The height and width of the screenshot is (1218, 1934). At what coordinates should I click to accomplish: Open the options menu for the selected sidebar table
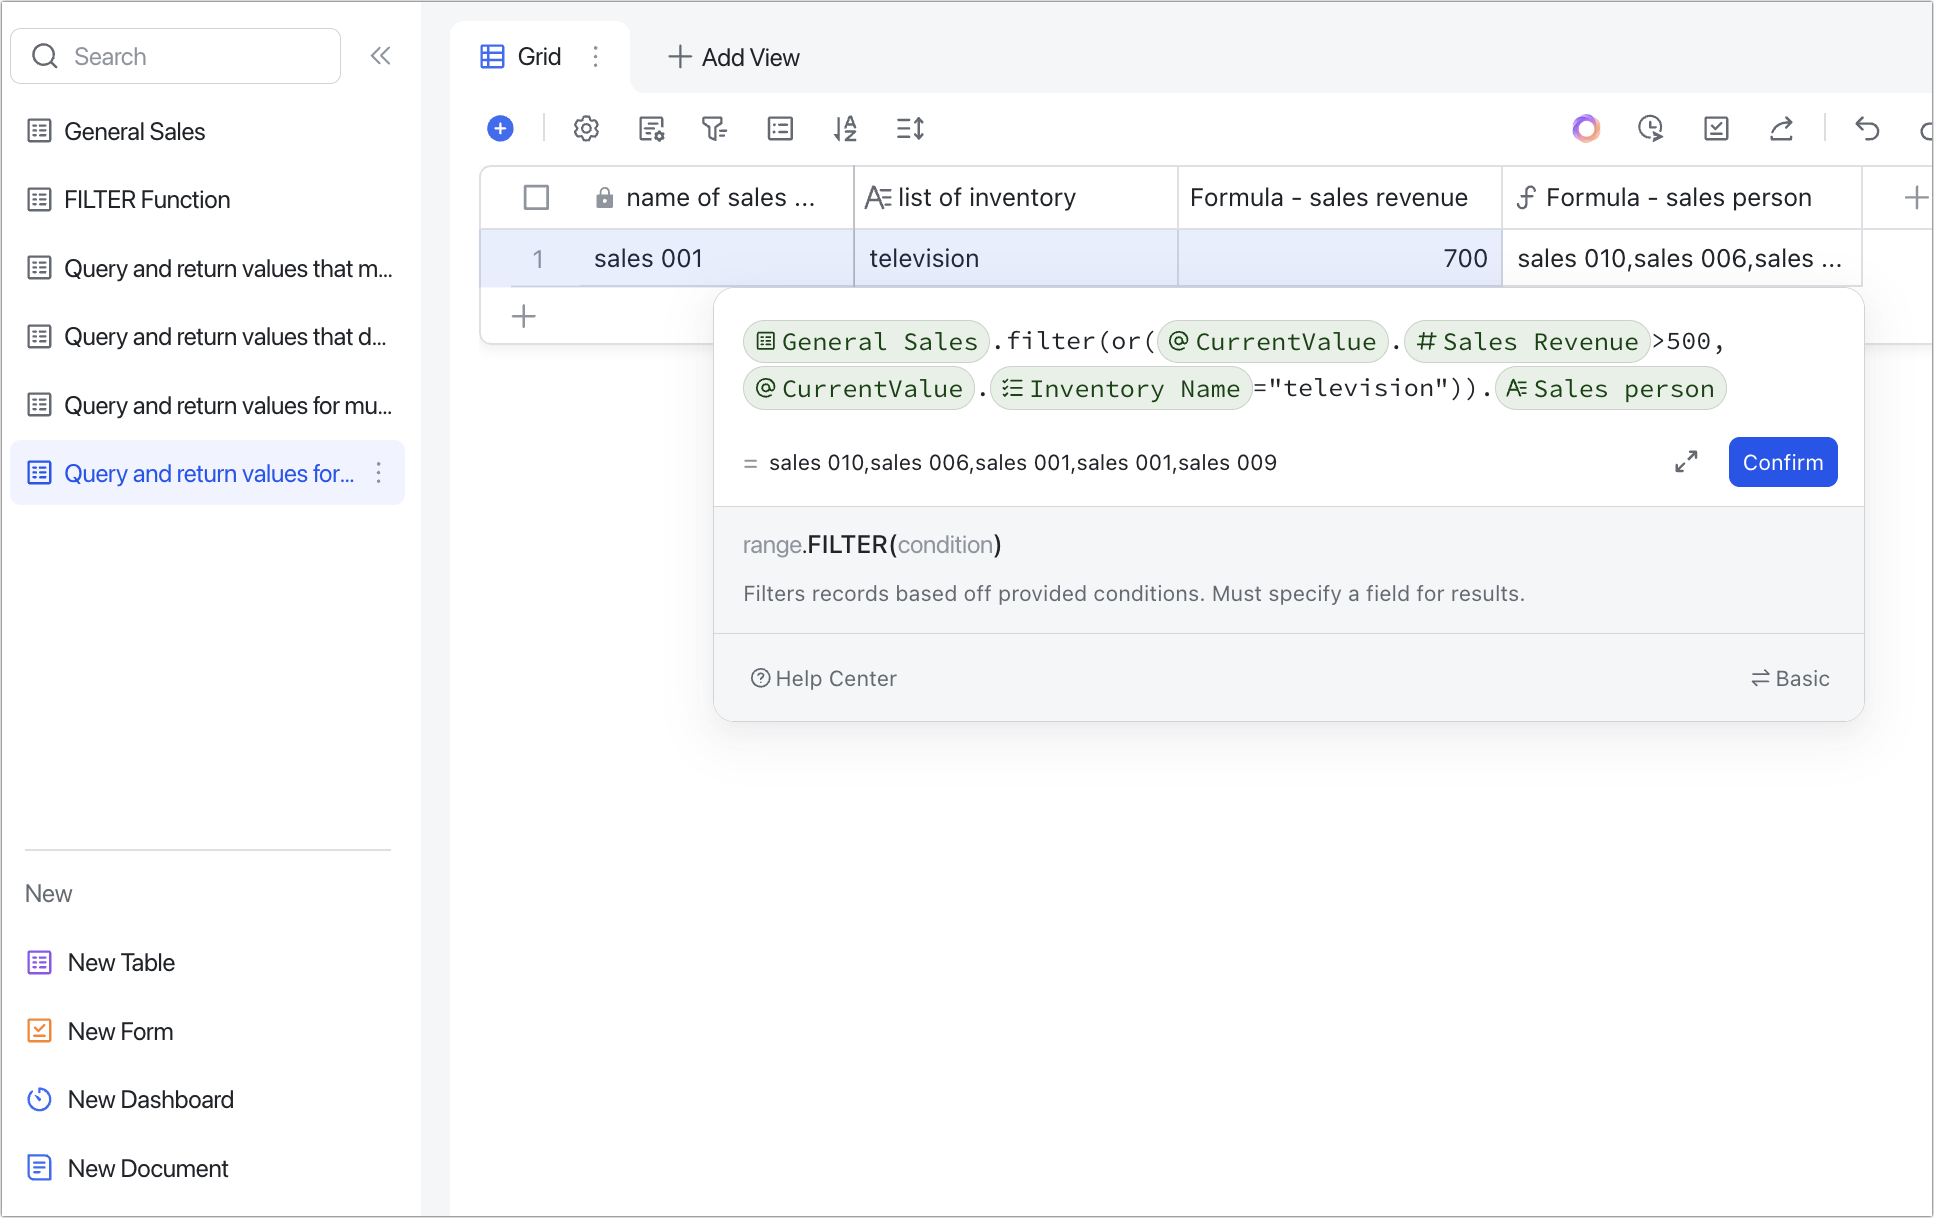[x=379, y=473]
